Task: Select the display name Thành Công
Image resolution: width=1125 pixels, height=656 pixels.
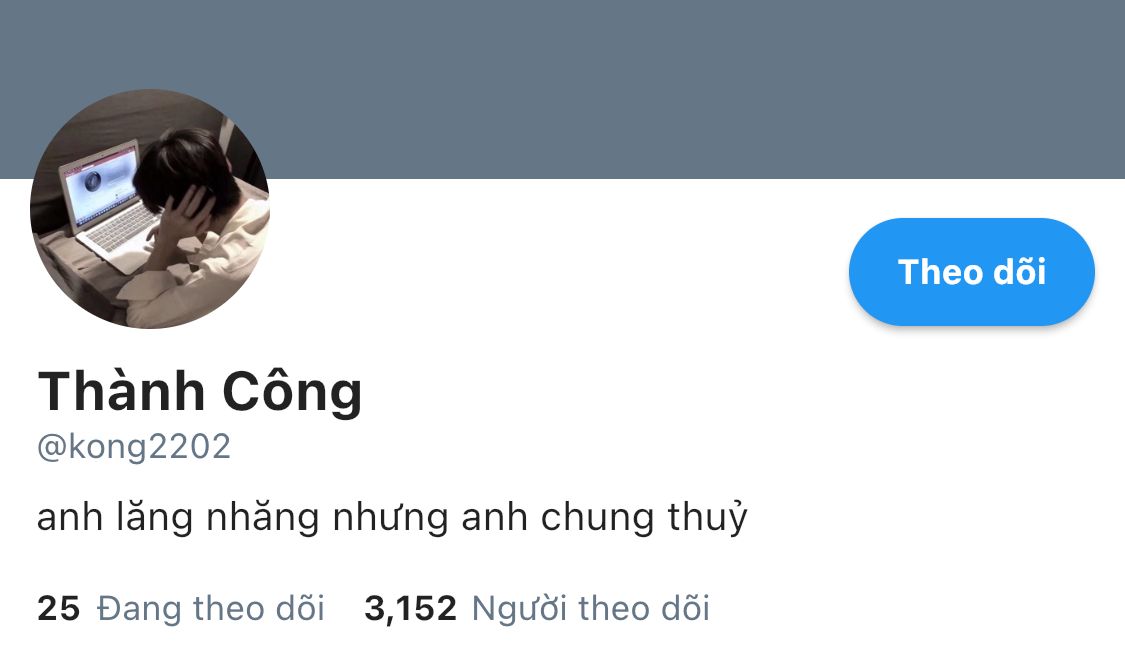Action: pos(200,392)
